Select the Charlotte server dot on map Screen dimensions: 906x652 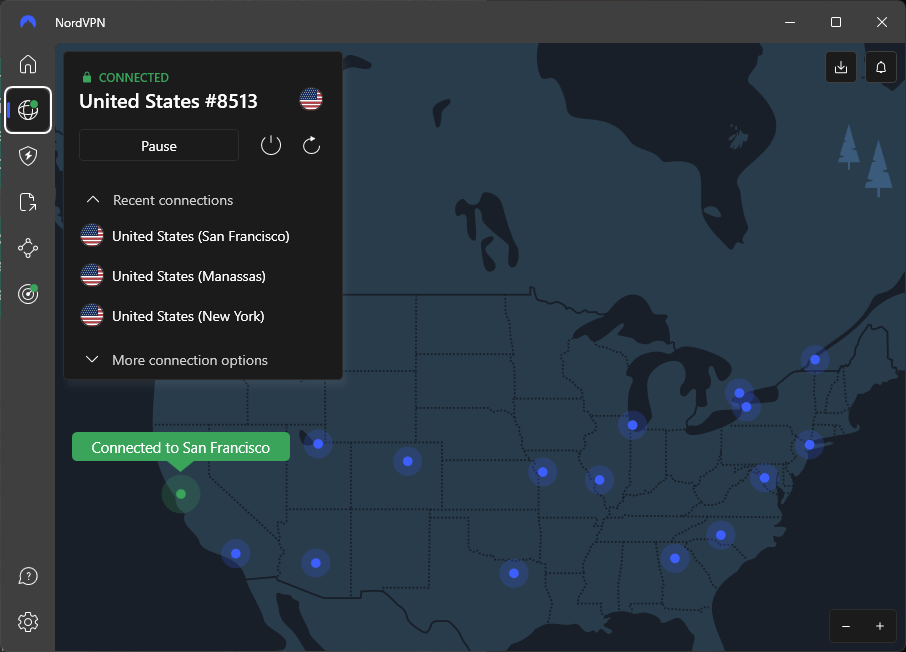pyautogui.click(x=721, y=535)
